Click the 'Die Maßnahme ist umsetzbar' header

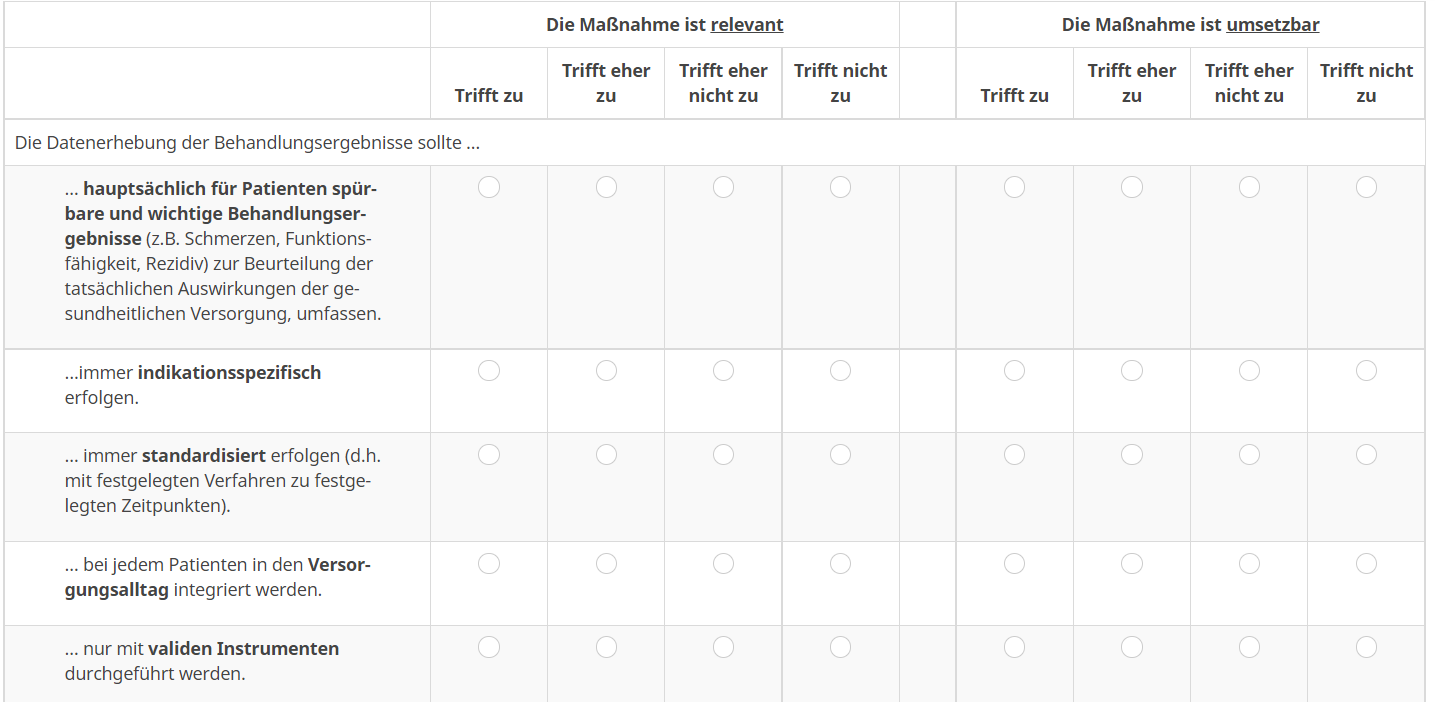click(x=1190, y=25)
